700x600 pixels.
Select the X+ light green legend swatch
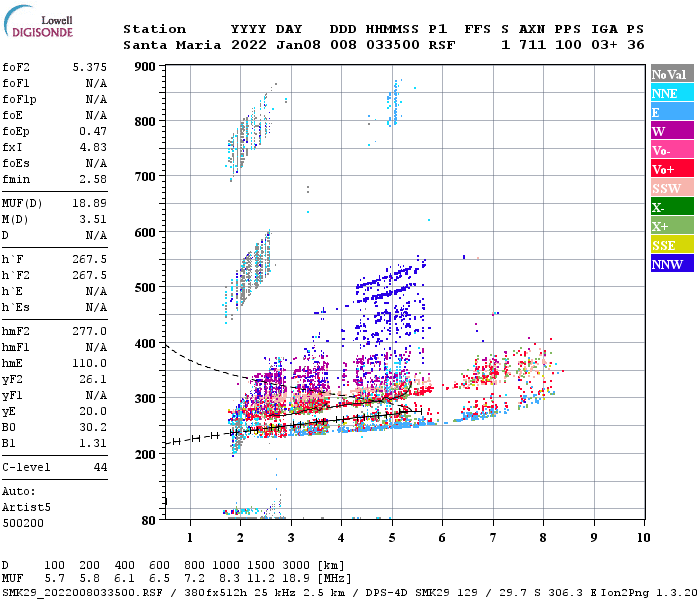(672, 225)
